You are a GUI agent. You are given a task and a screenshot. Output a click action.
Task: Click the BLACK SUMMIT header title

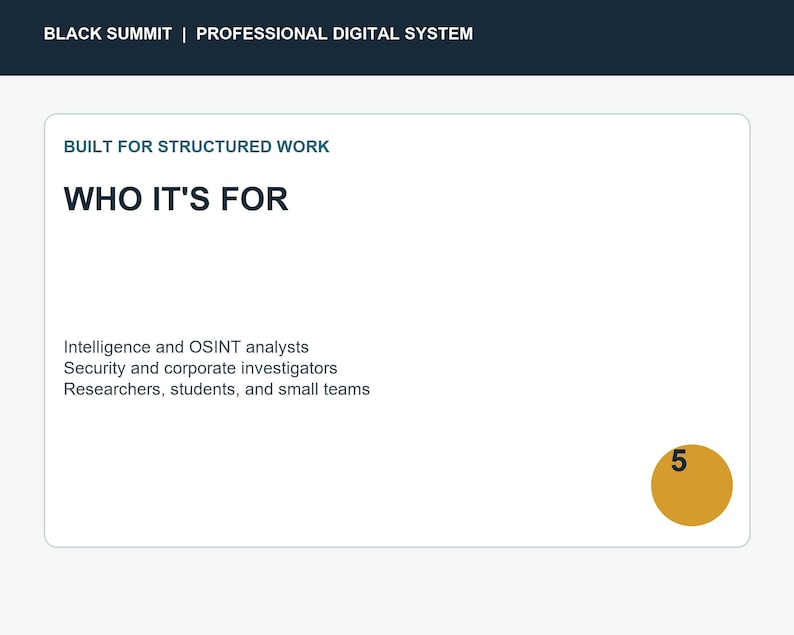[x=107, y=34]
